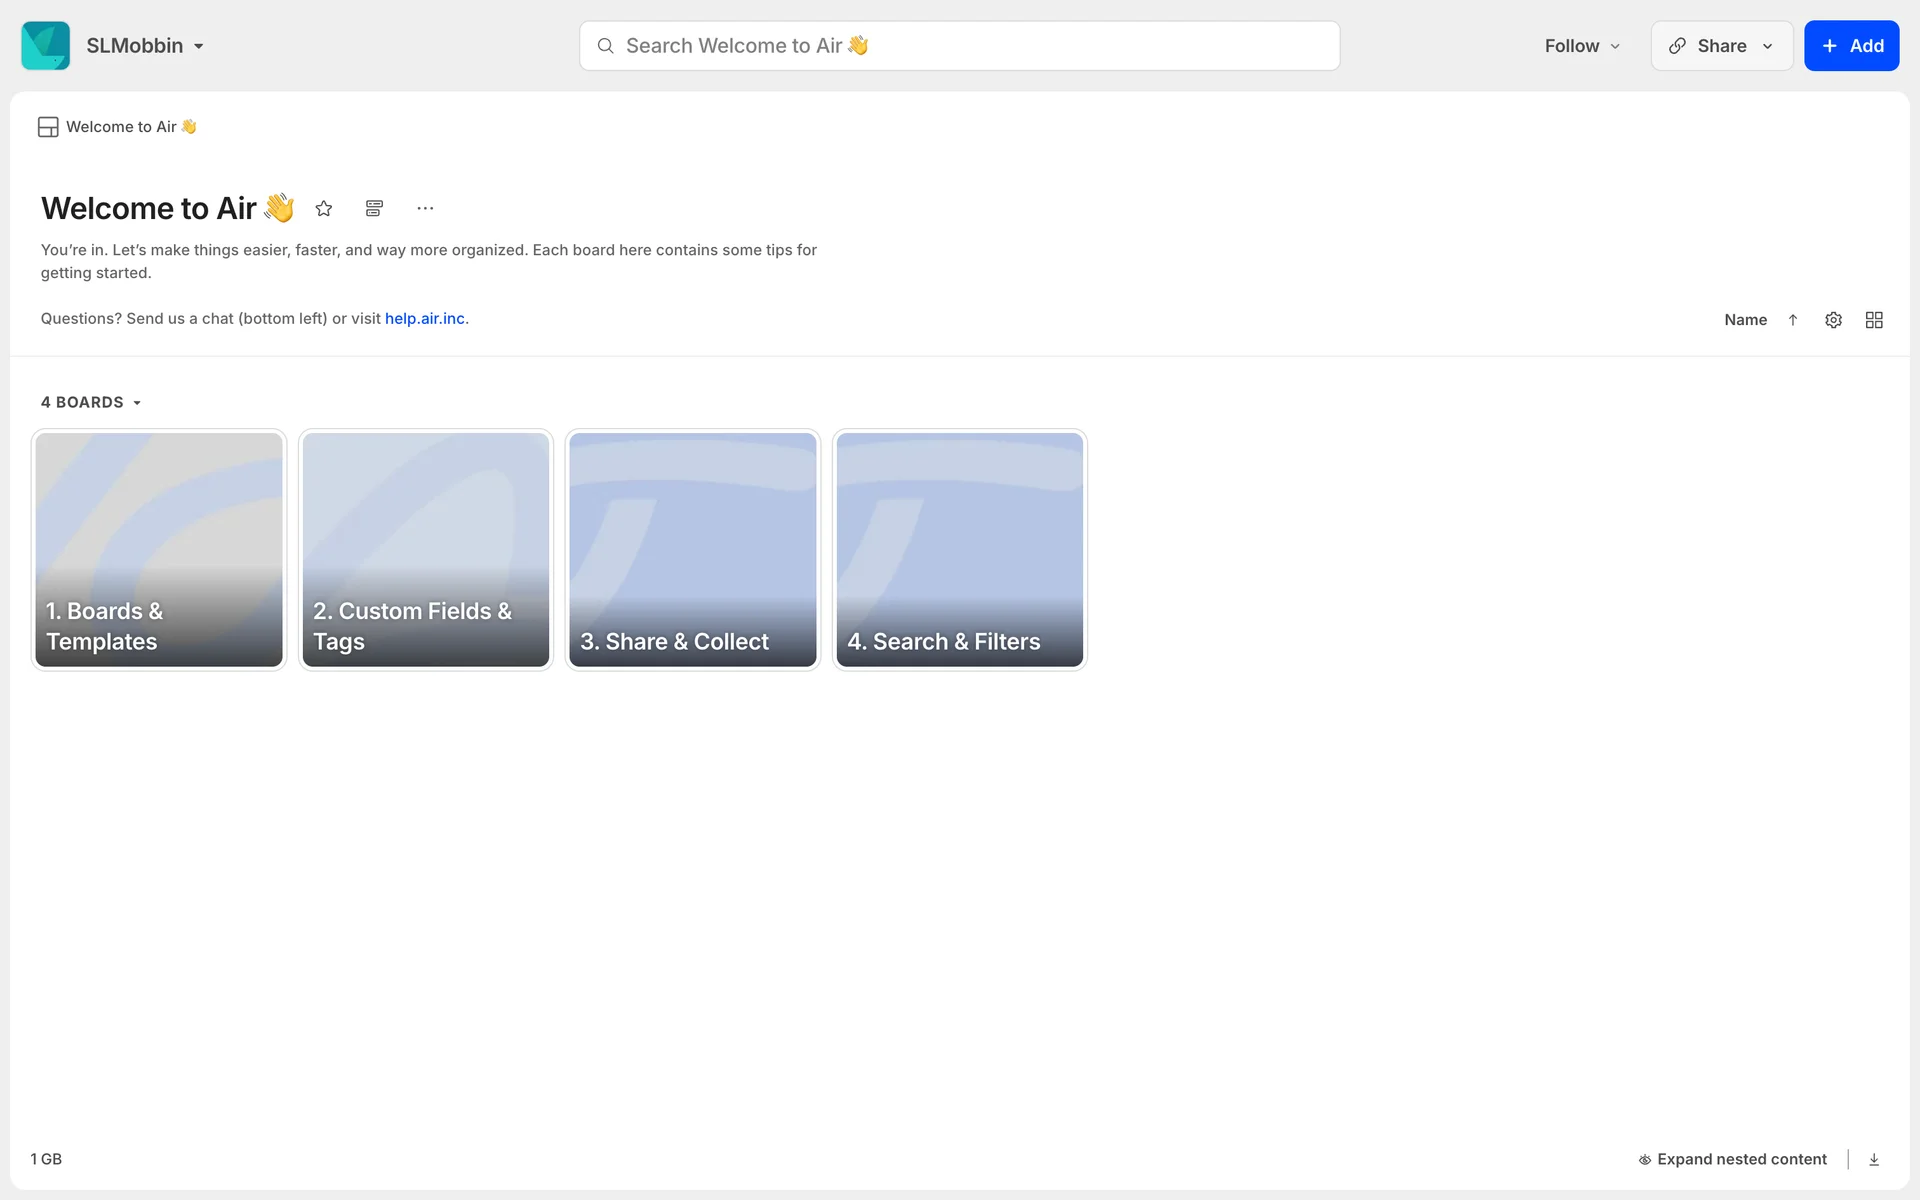The height and width of the screenshot is (1200, 1920).
Task: Open the Share dropdown menu
Action: pyautogui.click(x=1721, y=46)
